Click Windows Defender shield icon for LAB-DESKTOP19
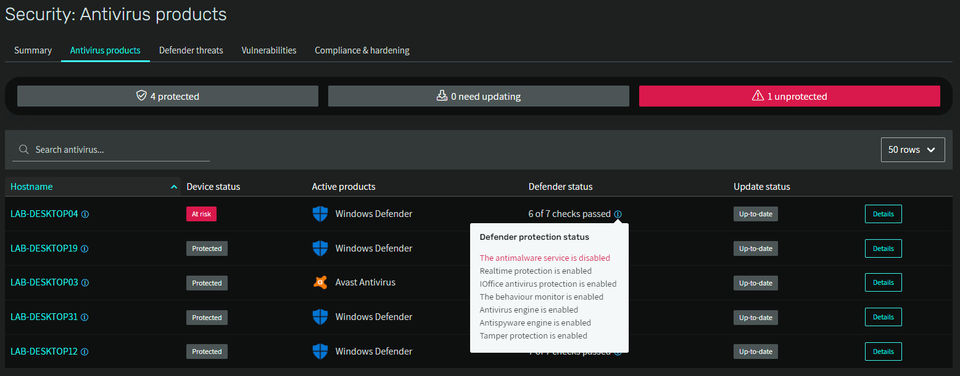 [x=320, y=248]
